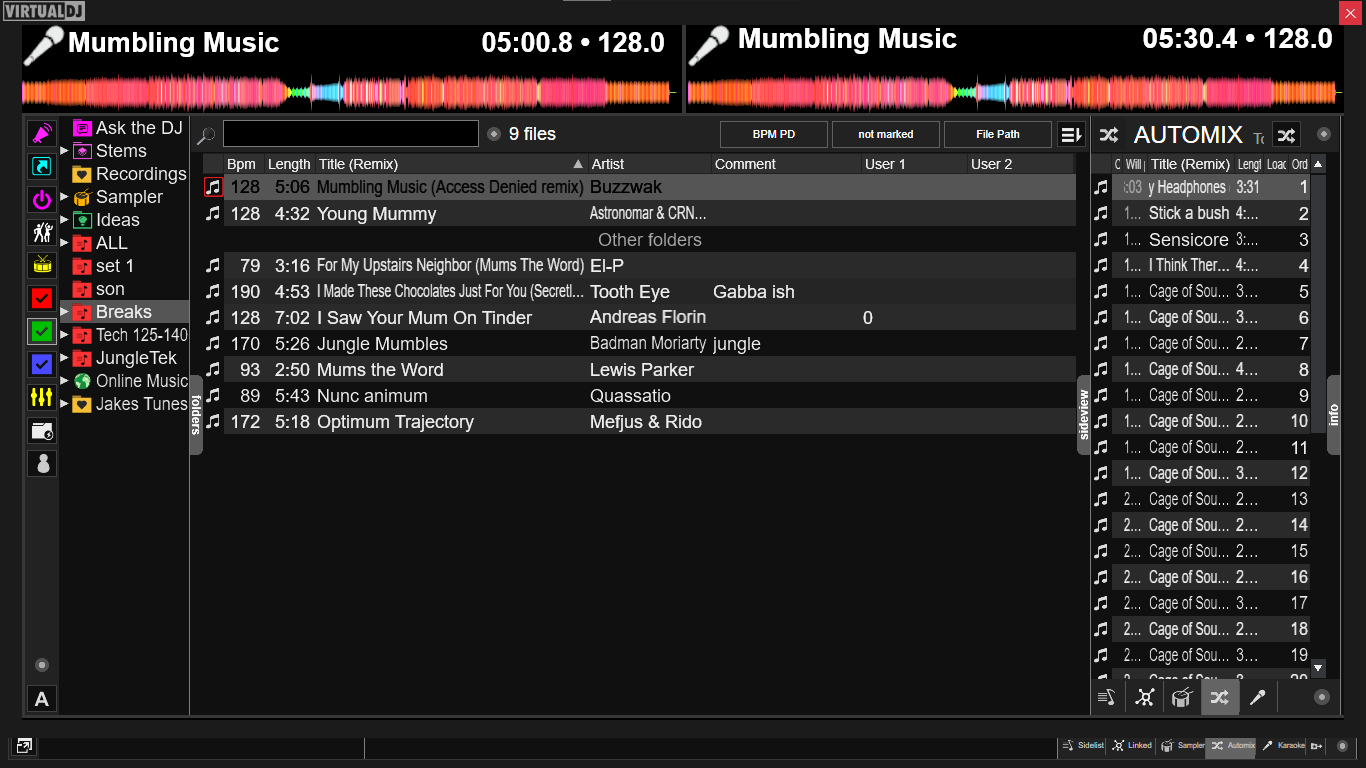Click linked tracks node icon in sideview toolbar

pos(1145,697)
